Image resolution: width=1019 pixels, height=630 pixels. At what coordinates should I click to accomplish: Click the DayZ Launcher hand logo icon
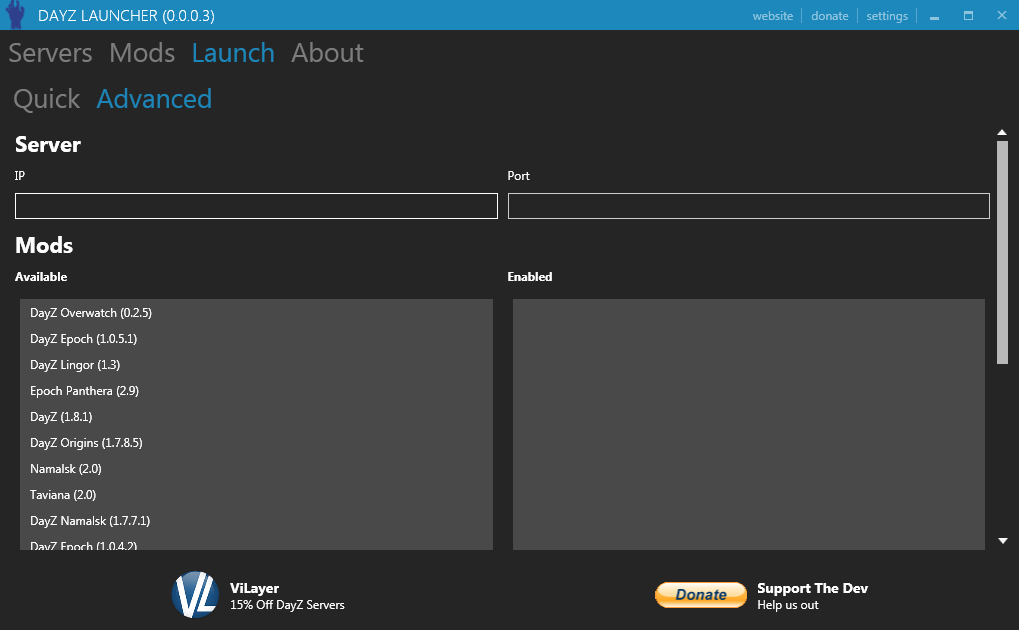(x=15, y=14)
